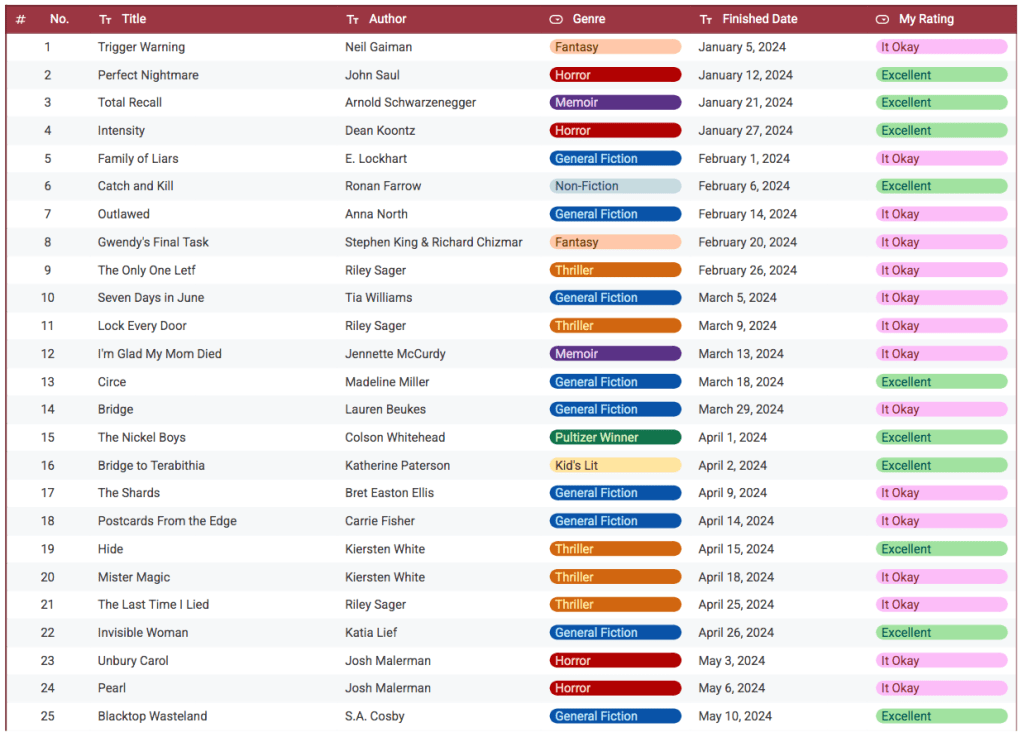
Task: Select the author cell Stephen King & Richard Chizmar
Action: 434,242
